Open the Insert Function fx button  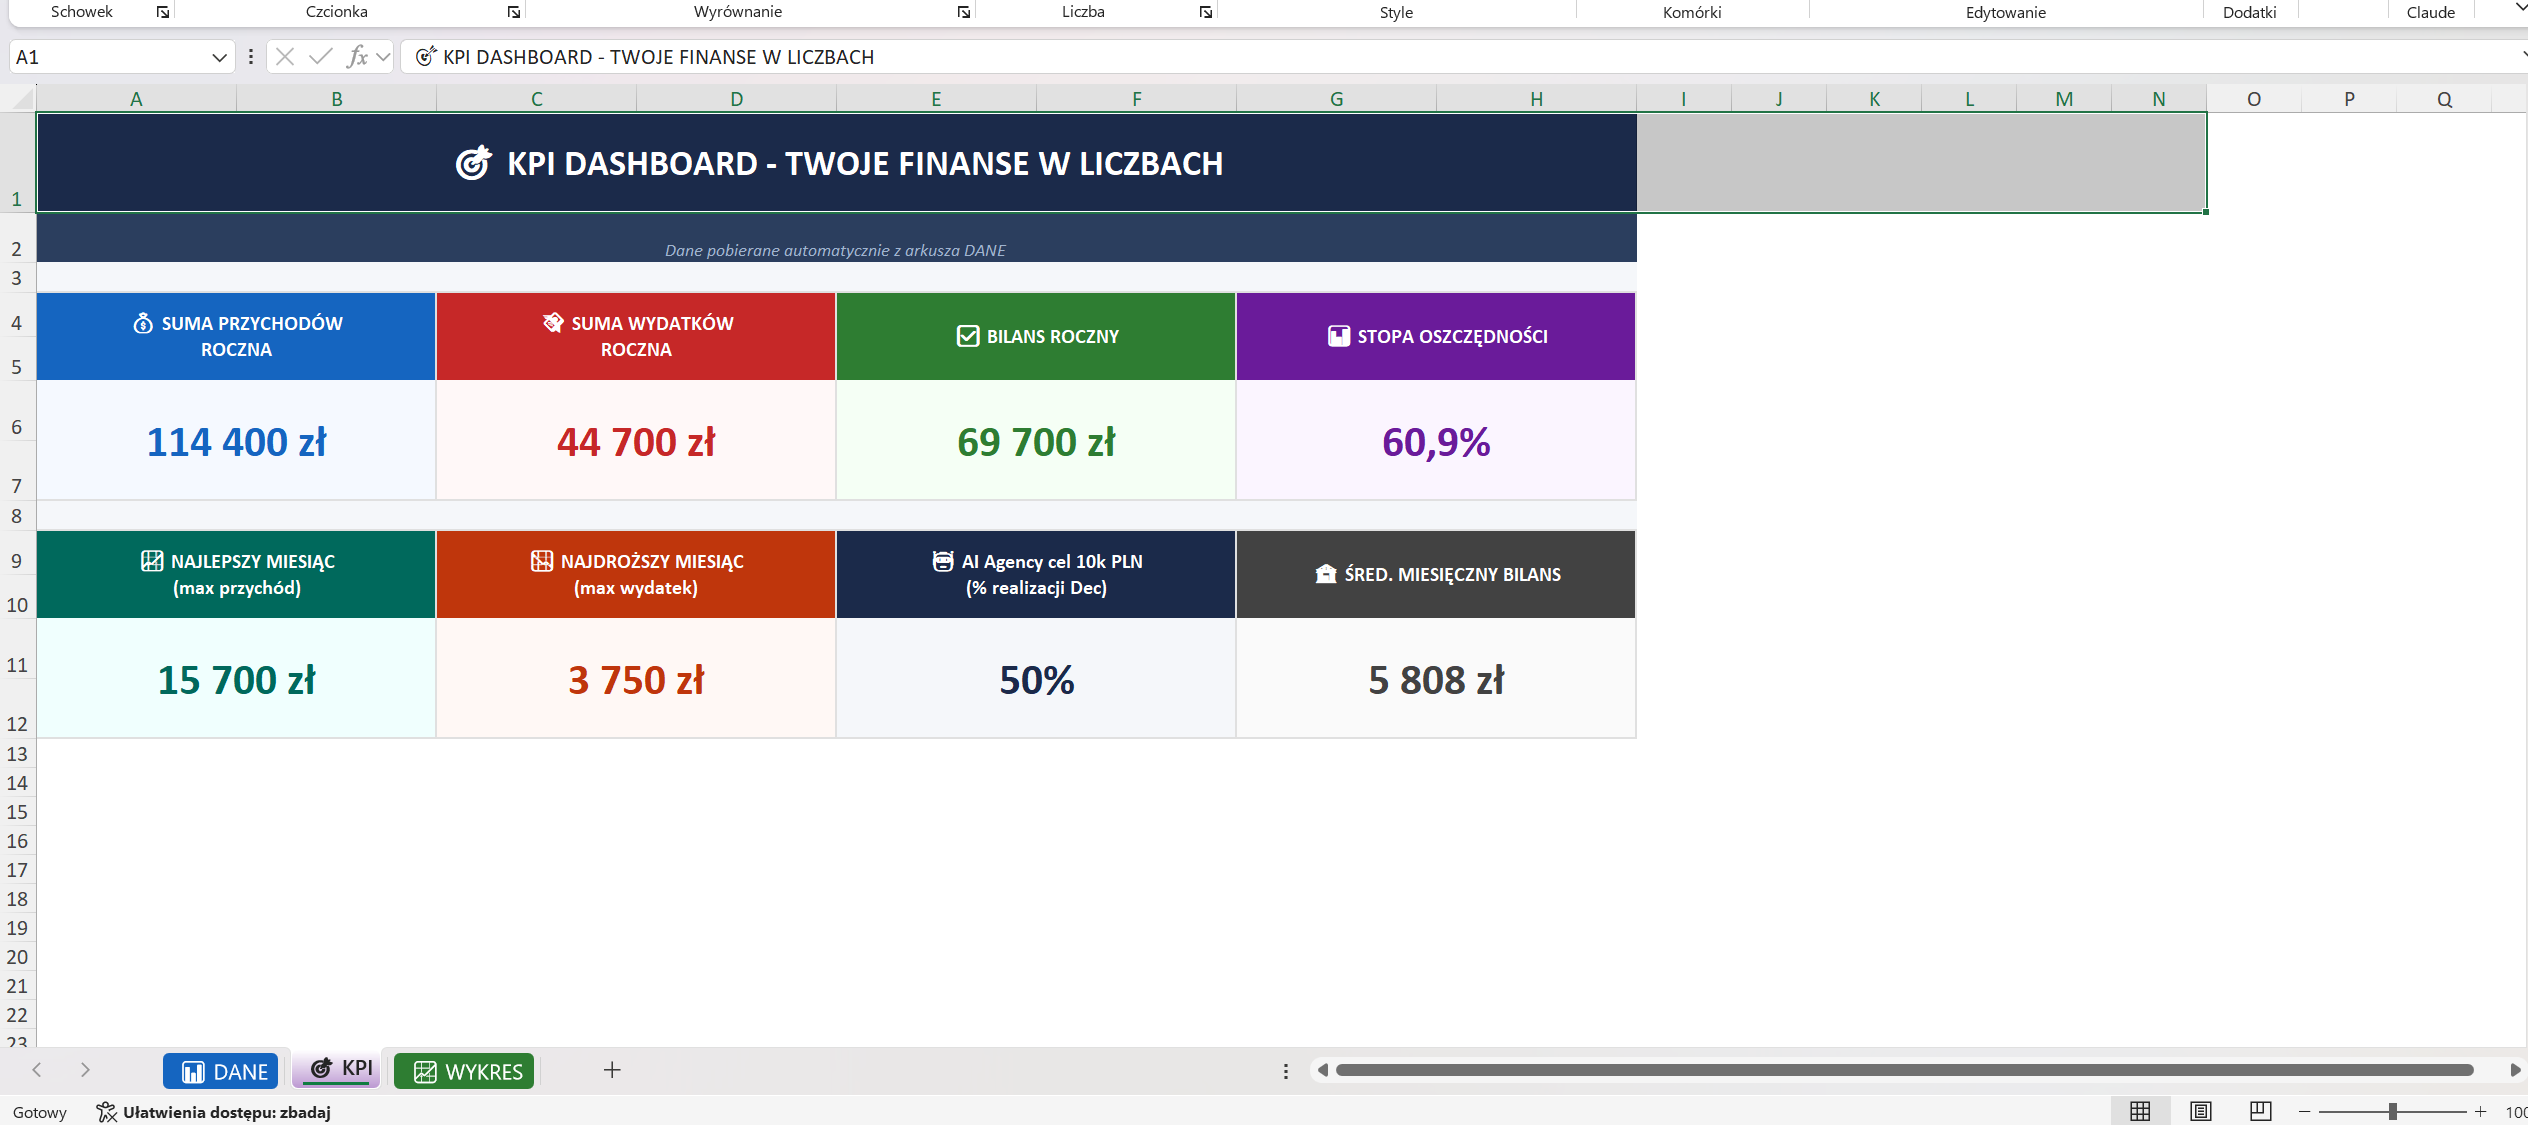click(357, 57)
